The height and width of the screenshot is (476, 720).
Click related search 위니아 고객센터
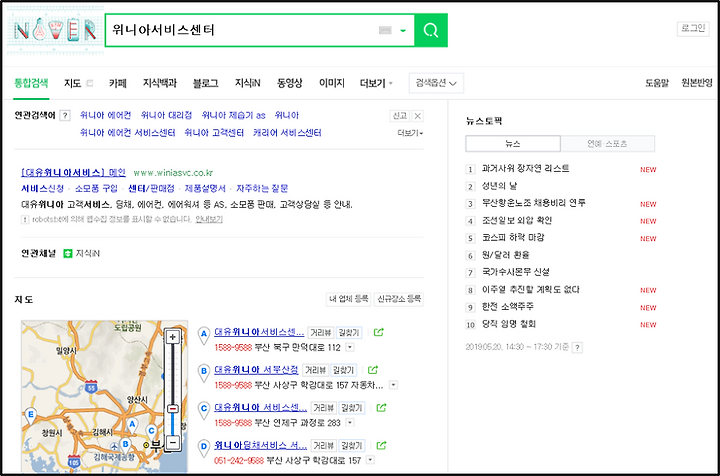point(214,133)
